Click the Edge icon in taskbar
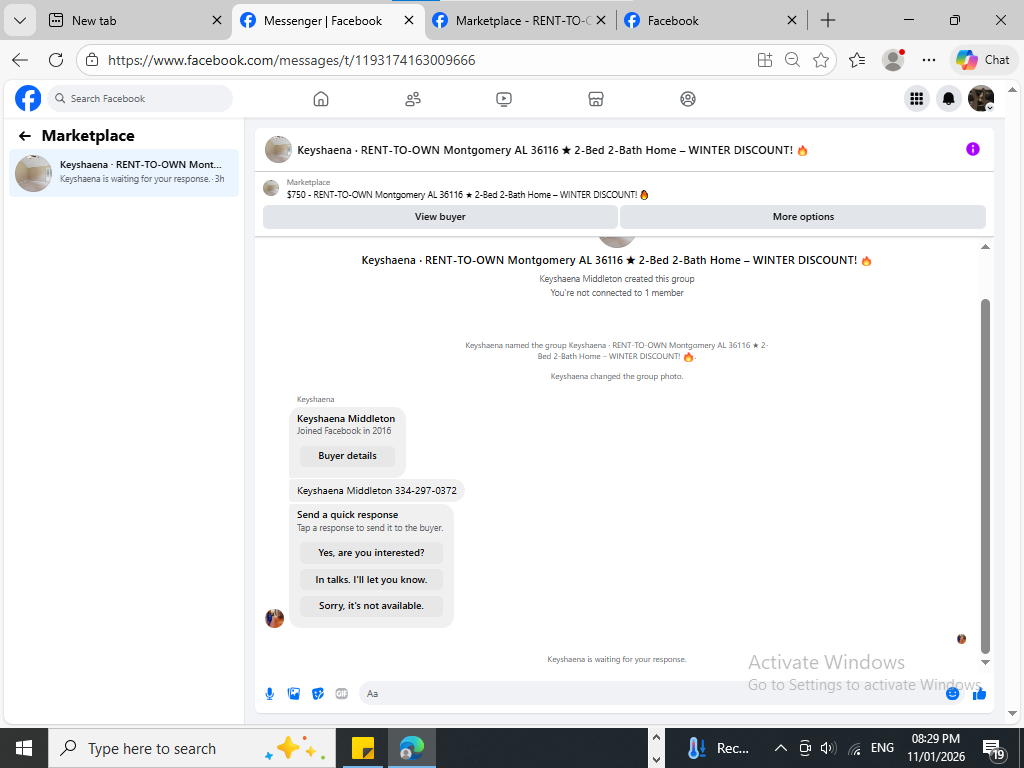 (x=412, y=748)
